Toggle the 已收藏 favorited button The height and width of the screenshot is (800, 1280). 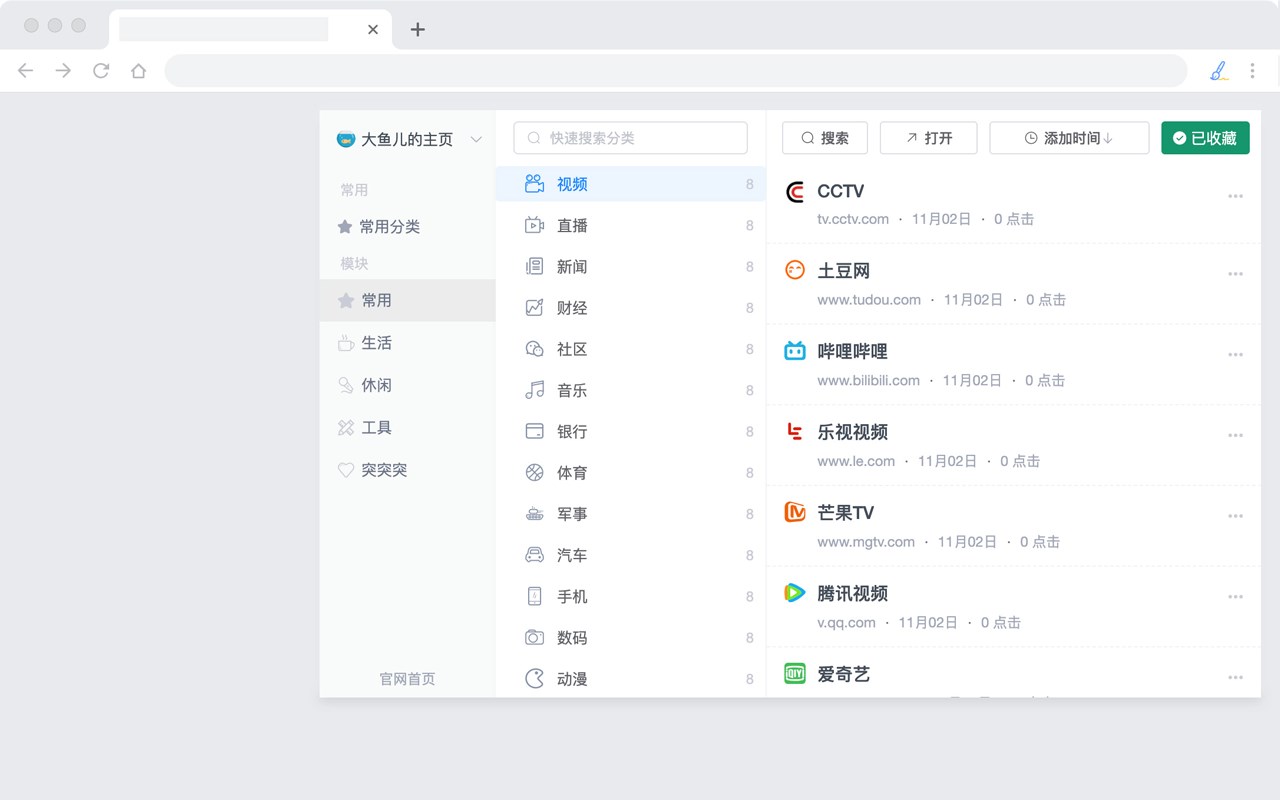tap(1205, 138)
